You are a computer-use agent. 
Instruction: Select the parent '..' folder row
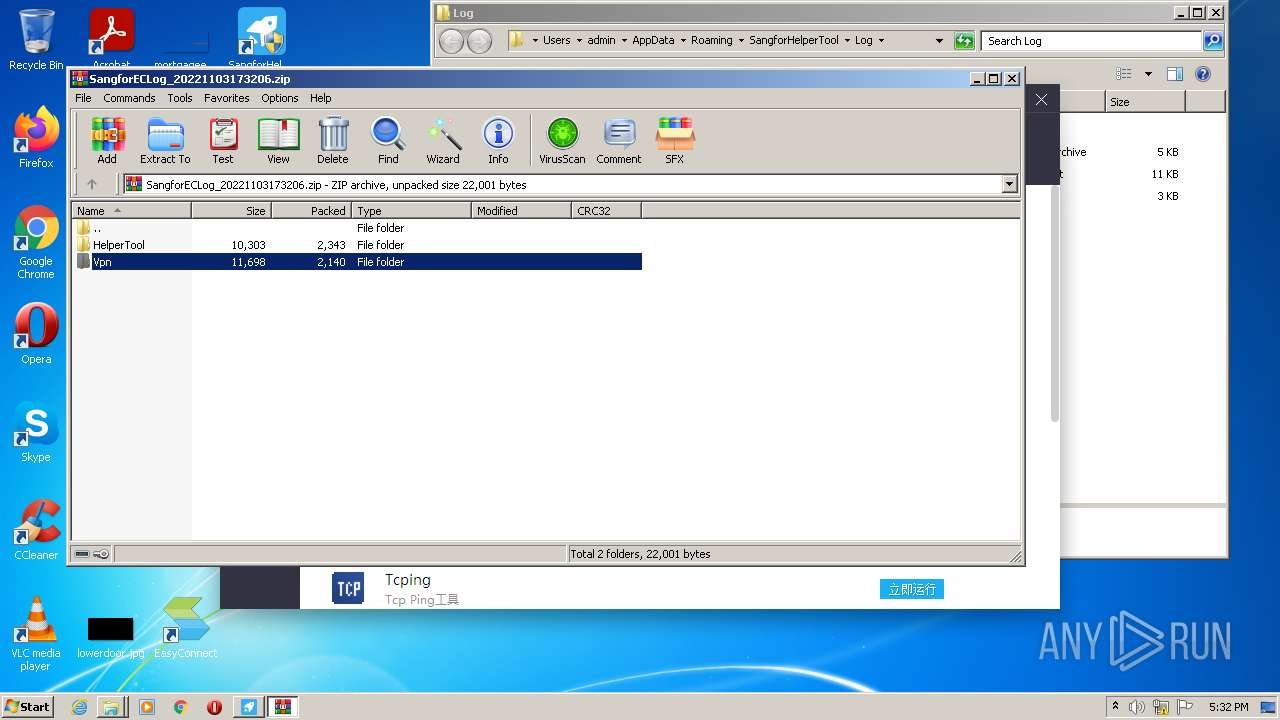pos(357,228)
